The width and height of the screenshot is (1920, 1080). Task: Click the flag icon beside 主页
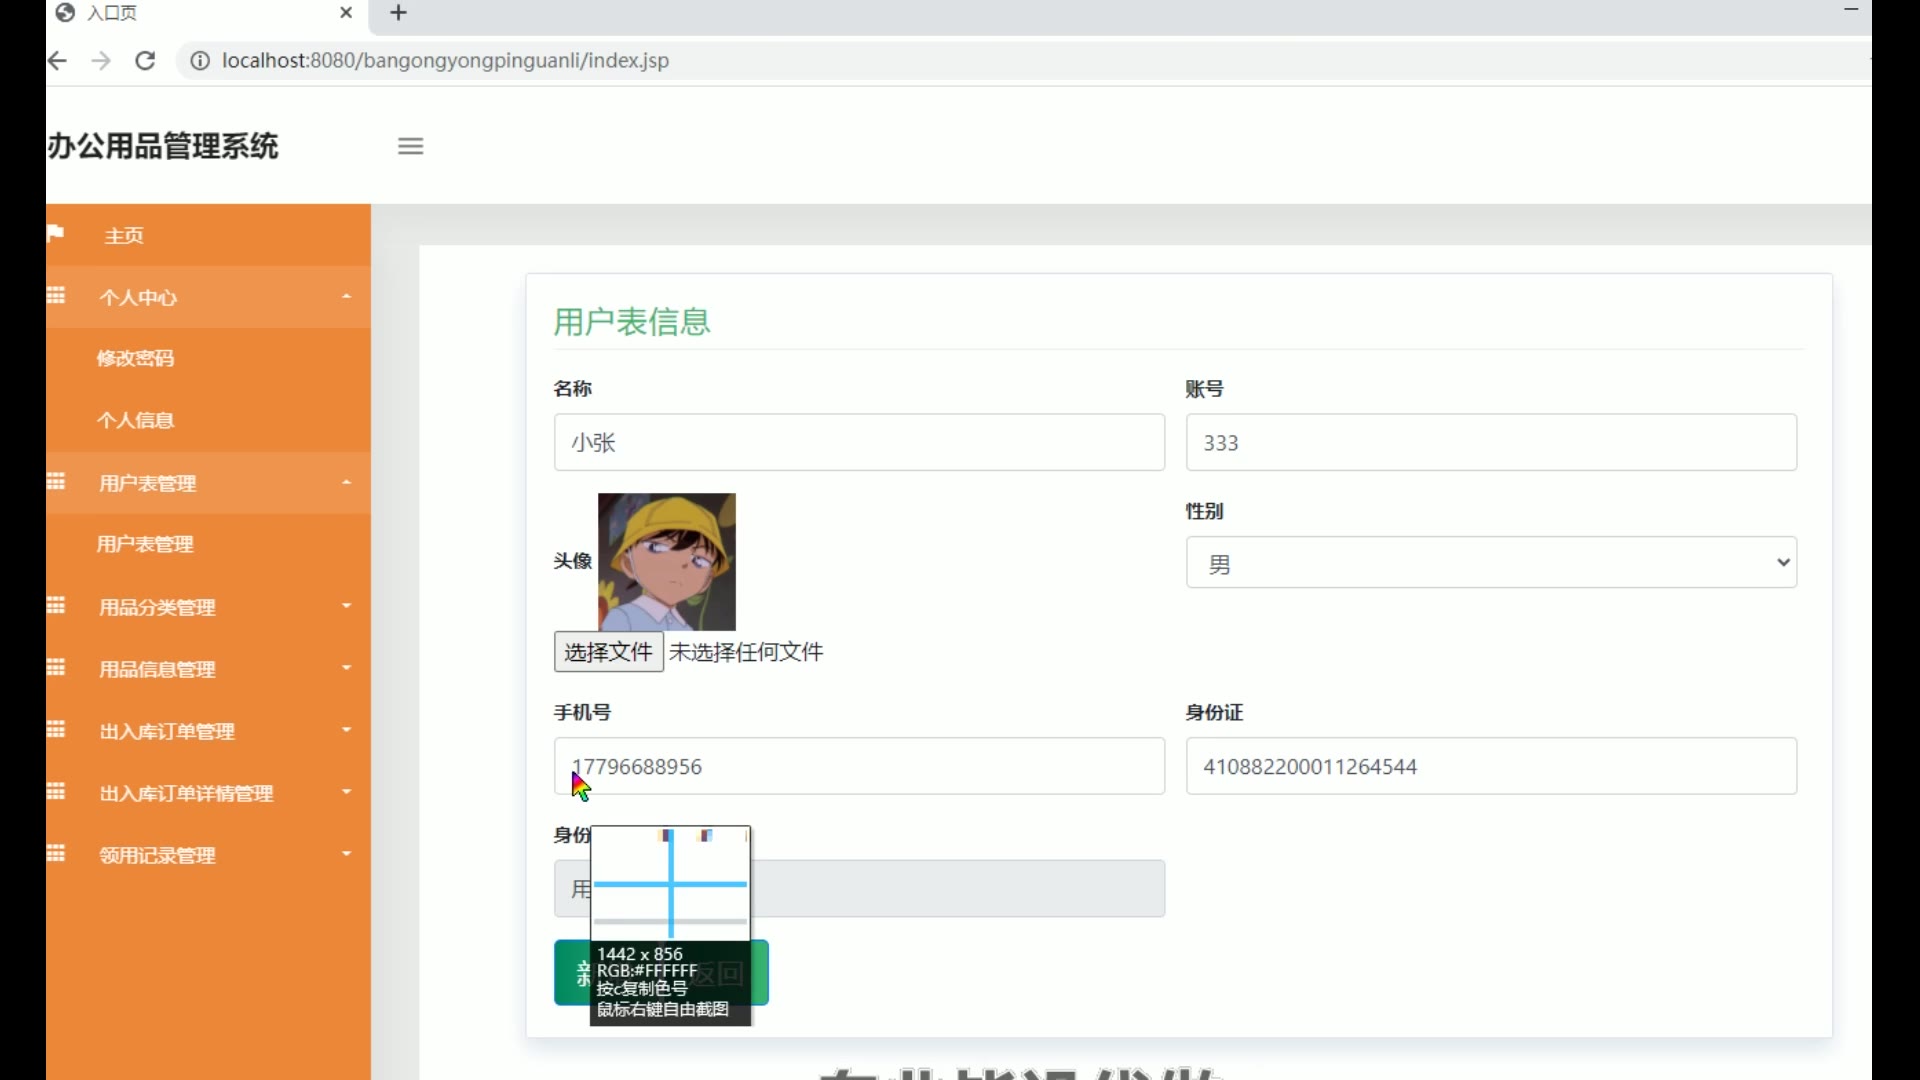coord(56,234)
